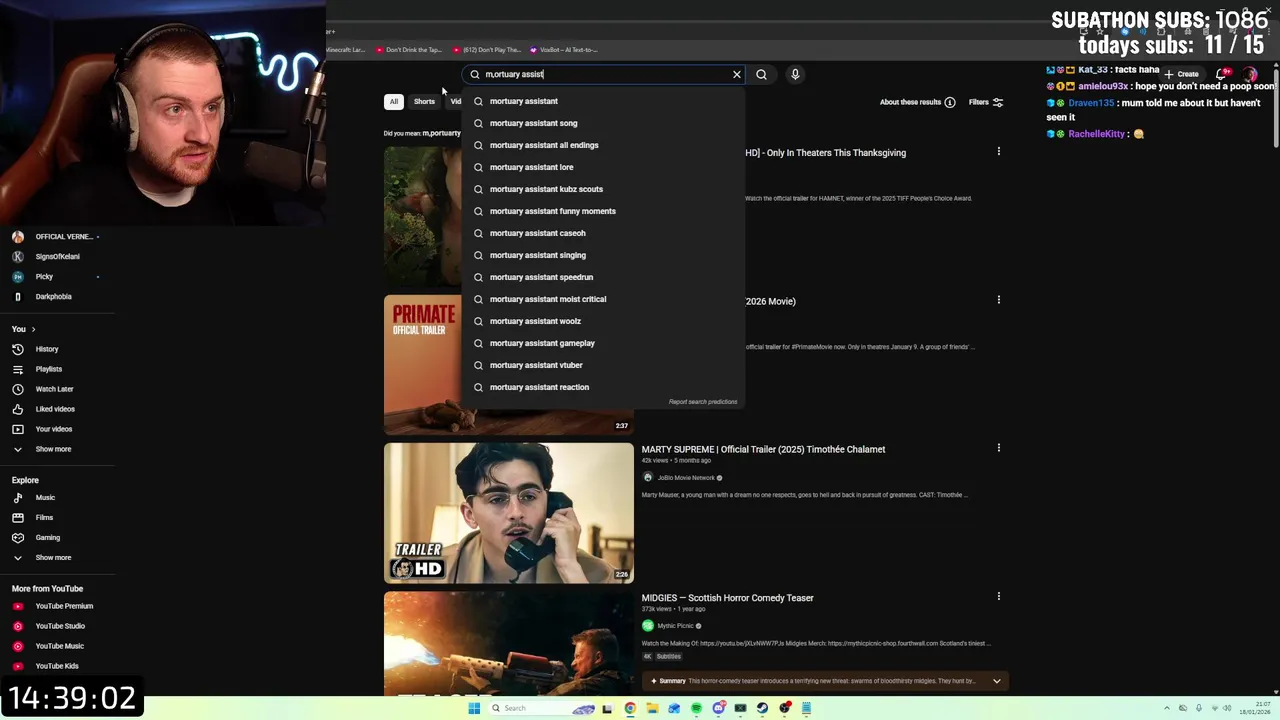This screenshot has width=1280, height=720.
Task: Select the Shorts filter chip
Action: coord(424,101)
